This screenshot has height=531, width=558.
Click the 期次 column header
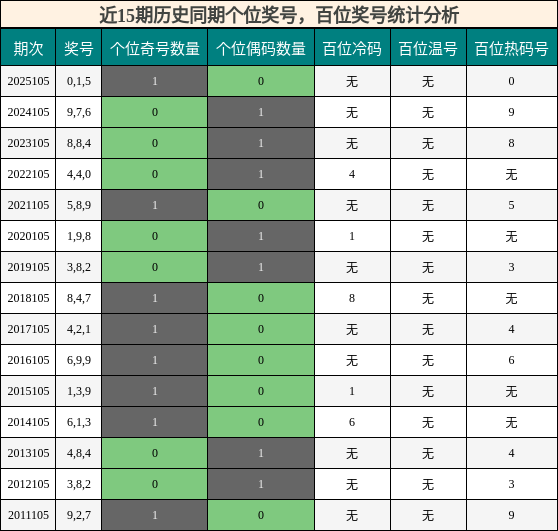pos(28,47)
